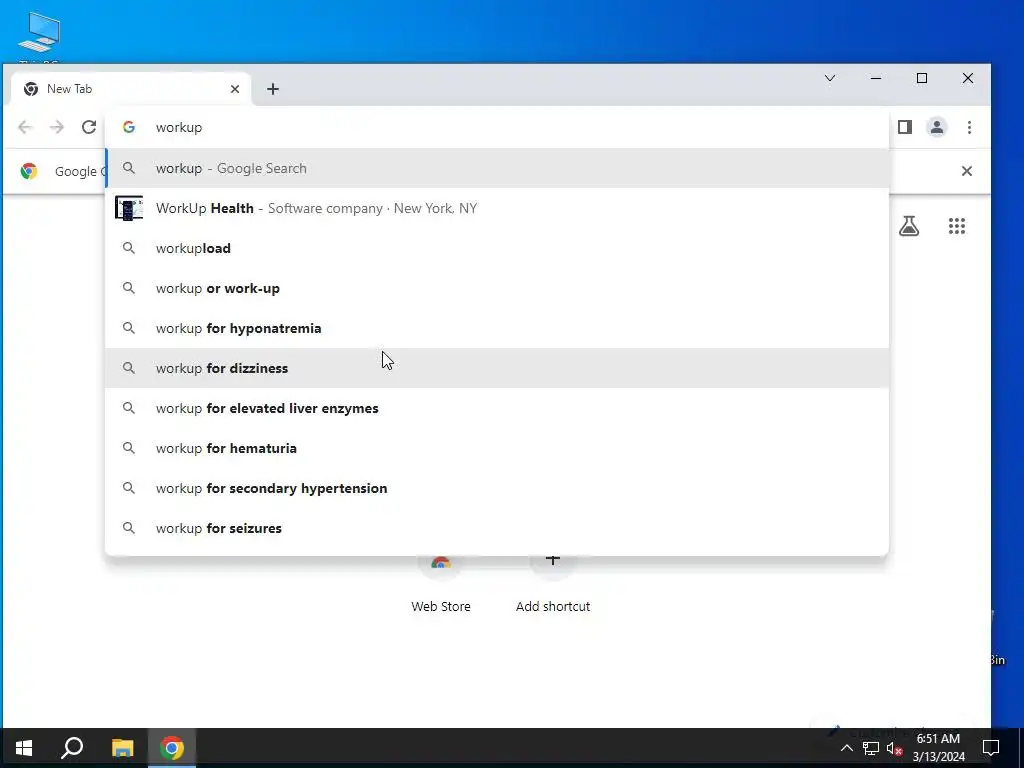This screenshot has height=768, width=1024.
Task: Open the profile avatar icon
Action: 936,127
